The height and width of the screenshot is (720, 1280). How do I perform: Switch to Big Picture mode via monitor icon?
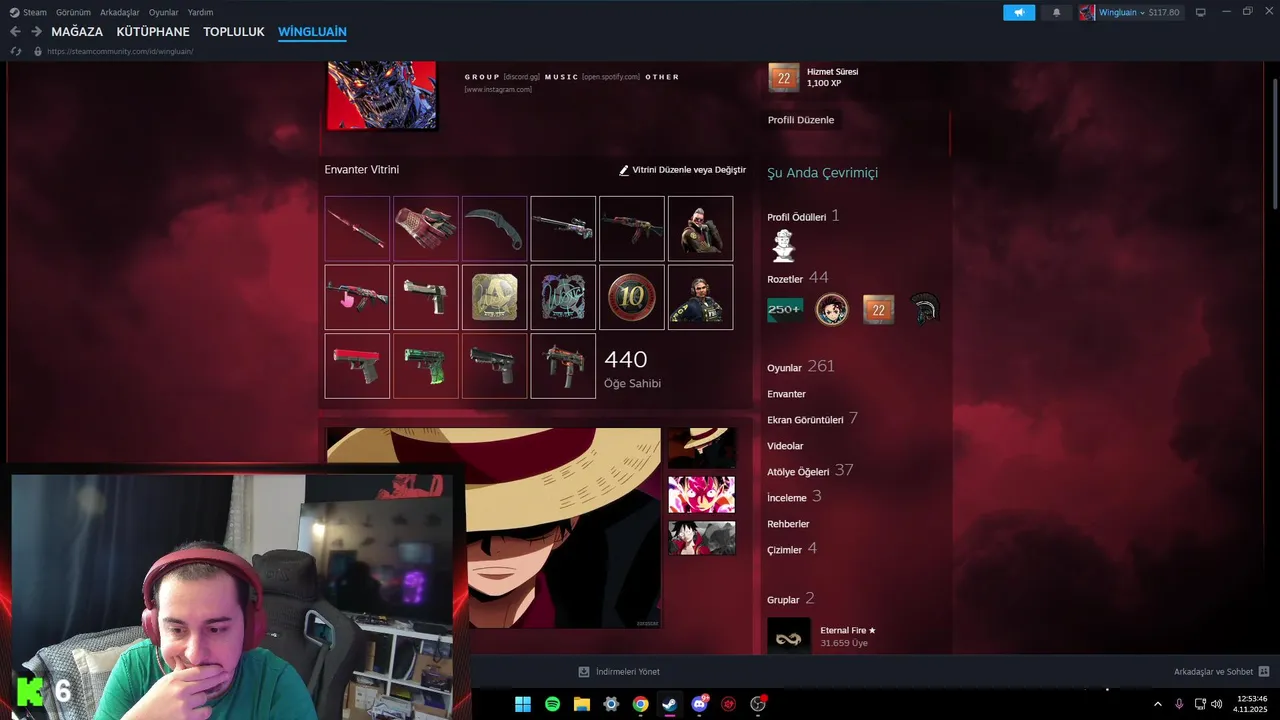(1200, 12)
